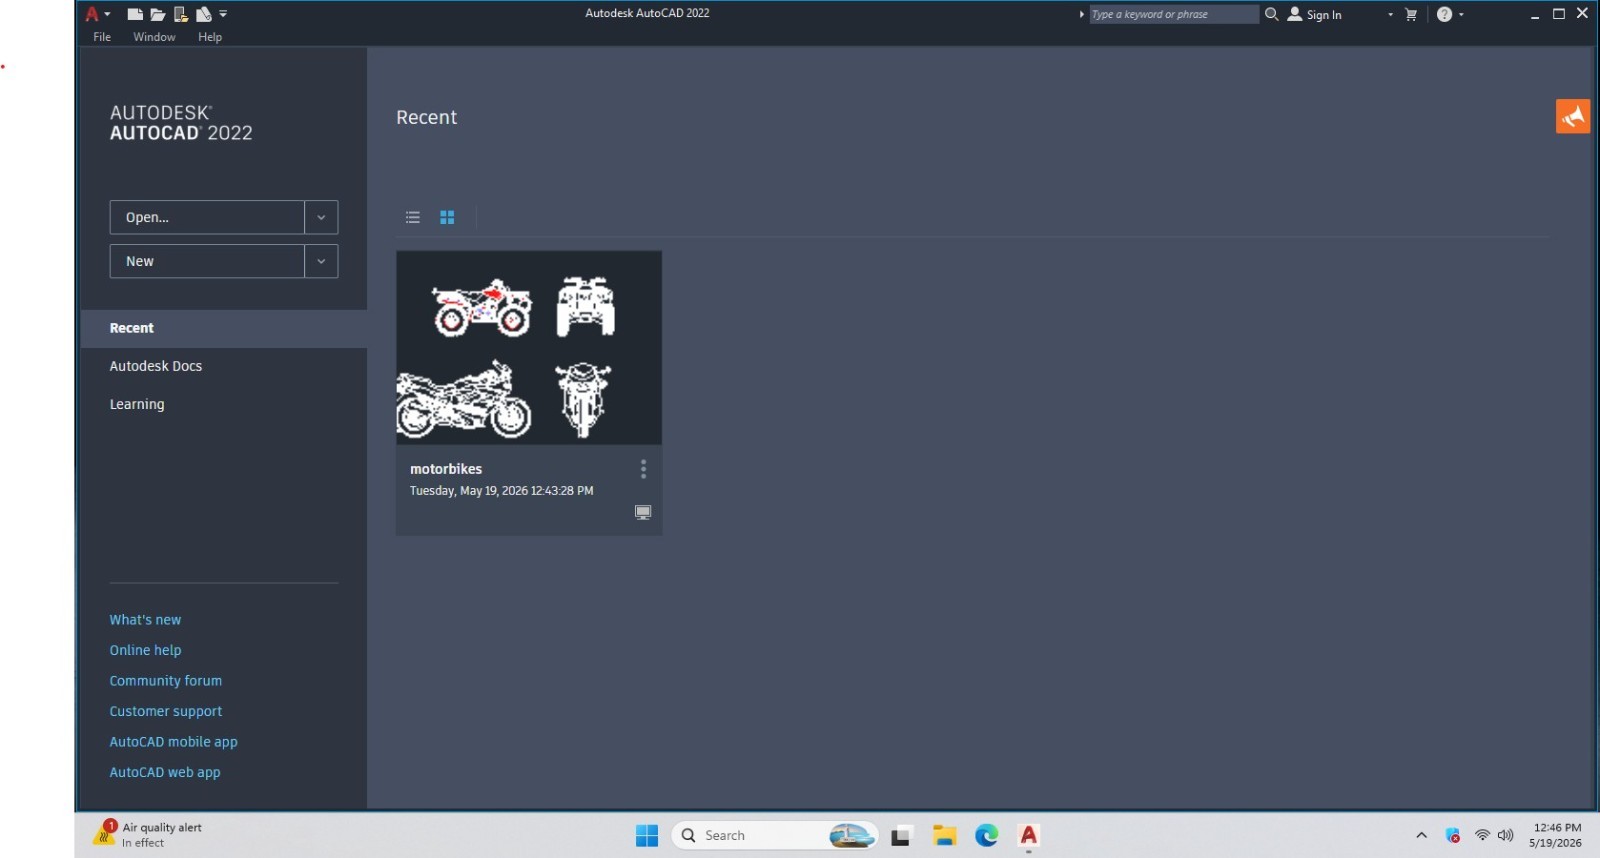
Task: Click the New drawing icon in quick access toolbar
Action: pyautogui.click(x=135, y=14)
